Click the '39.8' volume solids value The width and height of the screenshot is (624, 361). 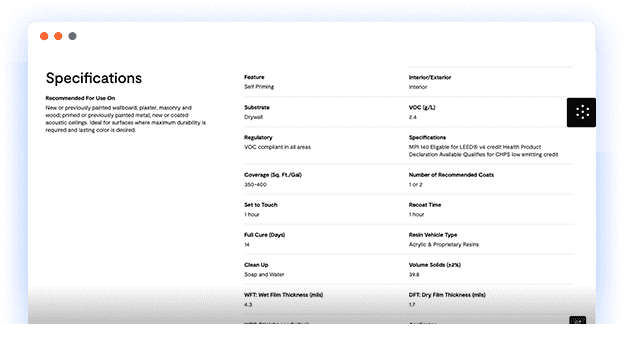(414, 275)
